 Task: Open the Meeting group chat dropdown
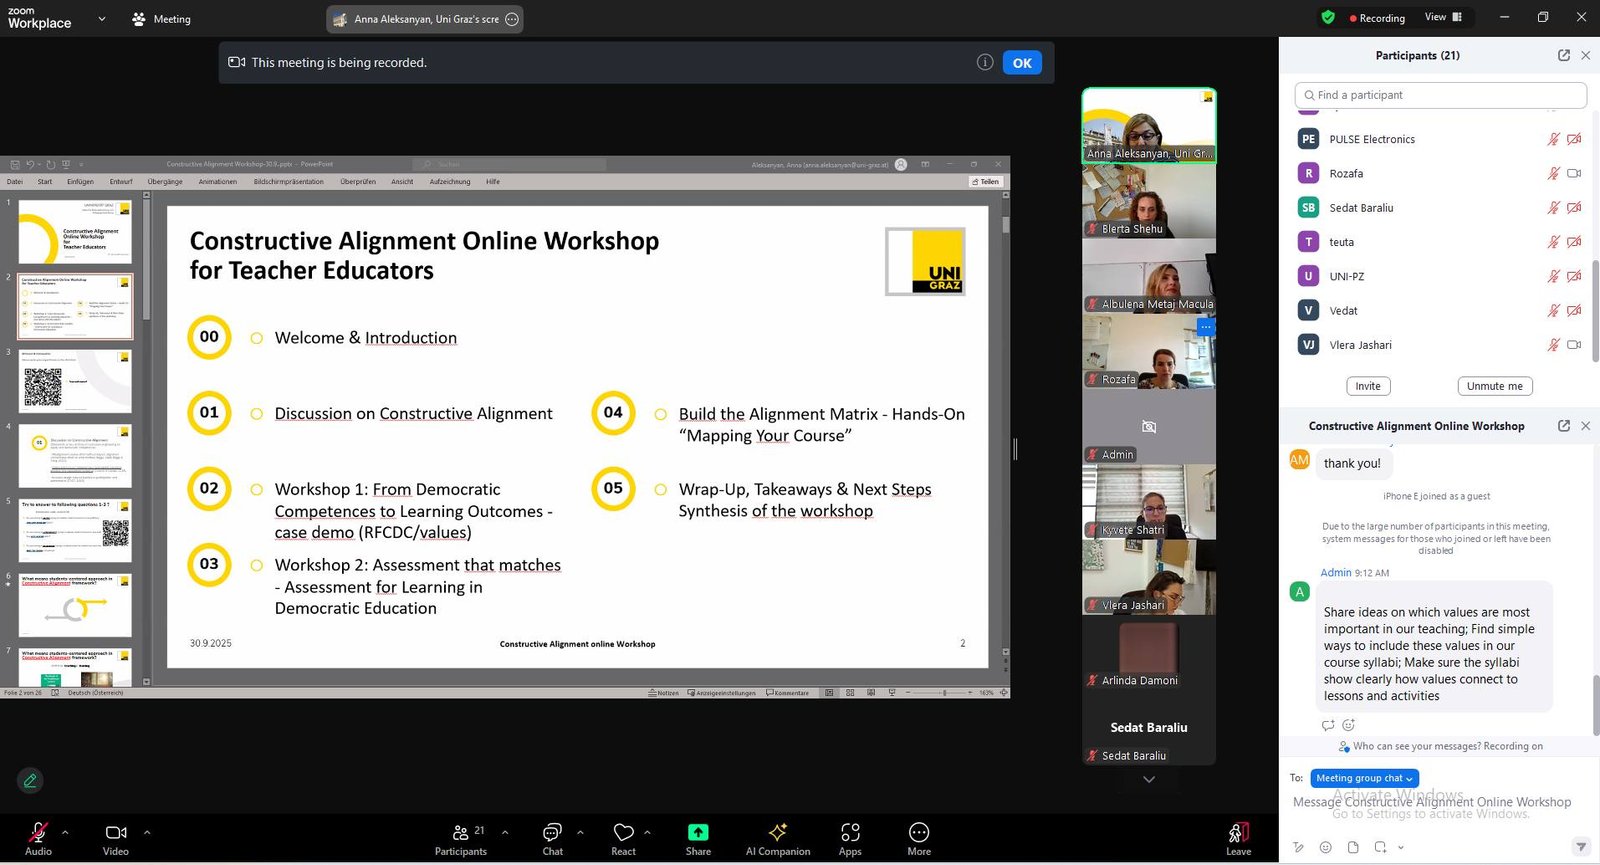1364,778
